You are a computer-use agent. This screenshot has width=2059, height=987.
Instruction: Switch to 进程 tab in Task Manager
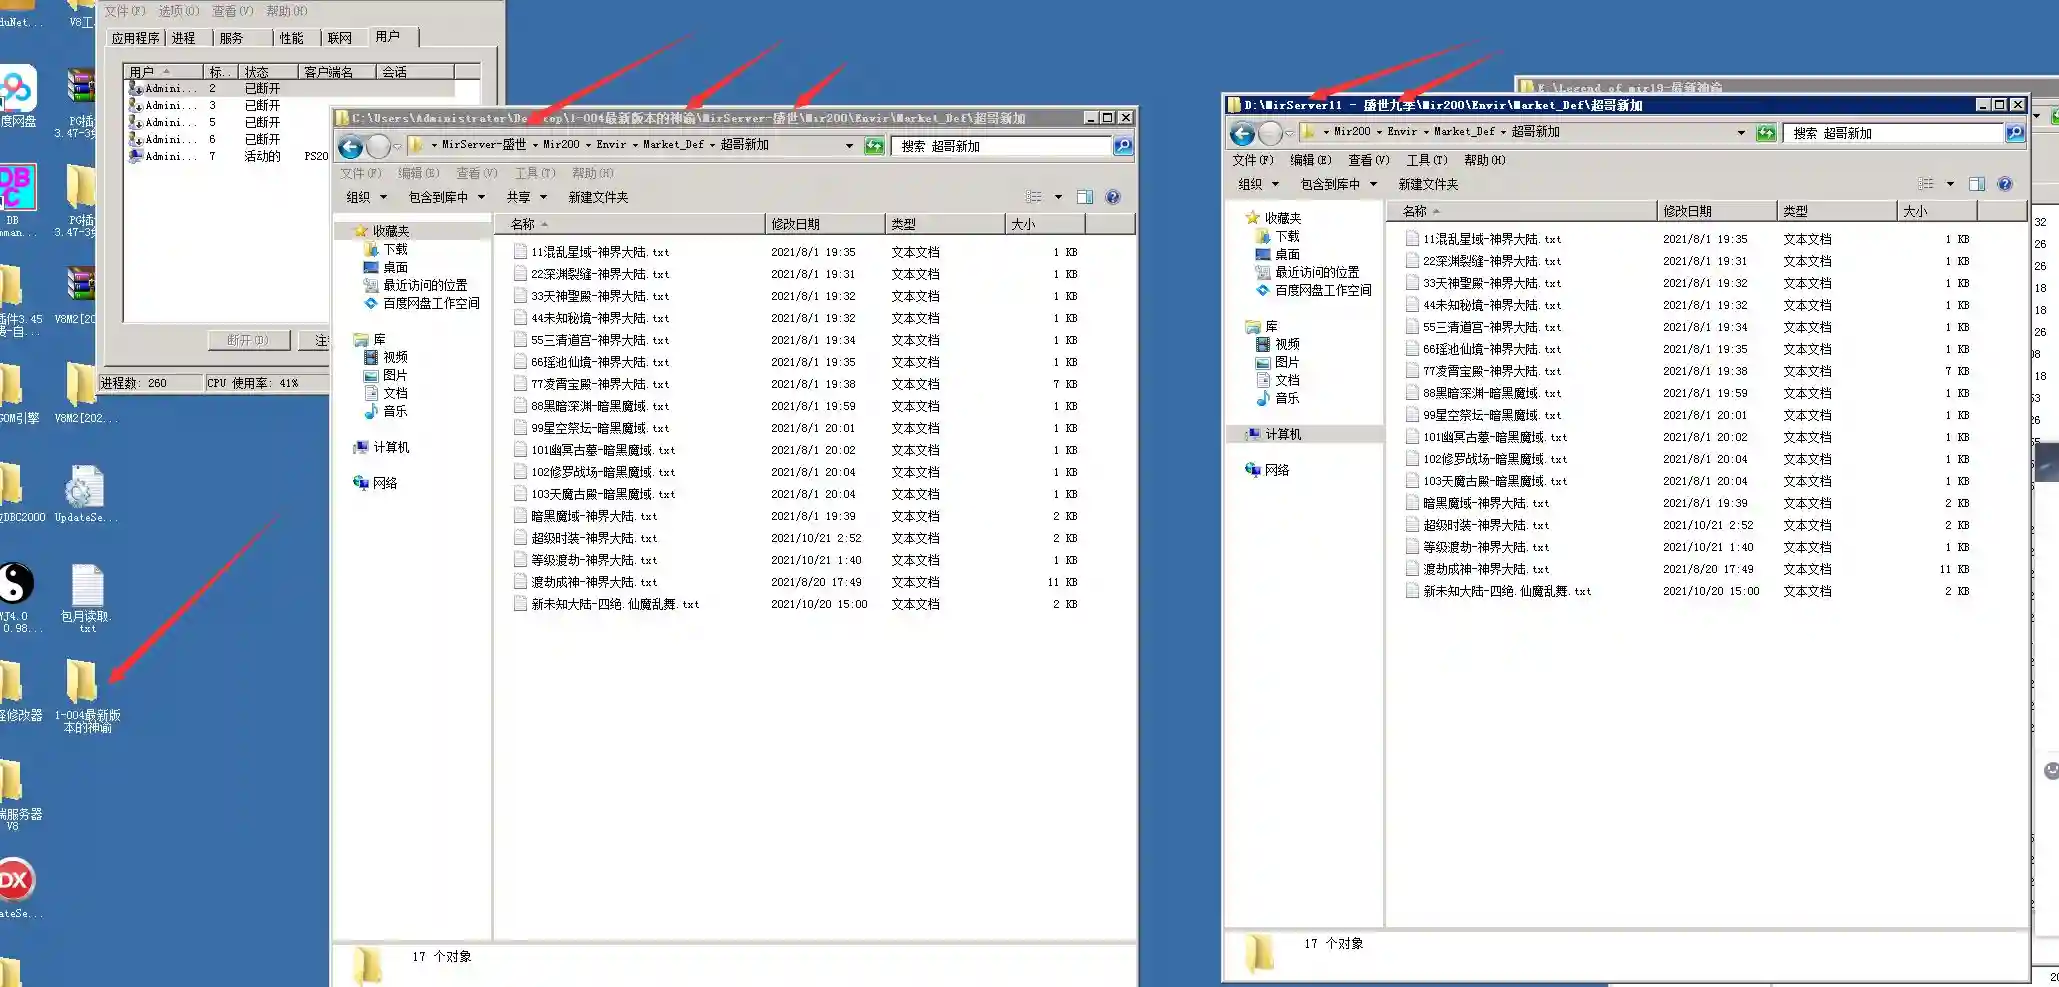tap(184, 38)
